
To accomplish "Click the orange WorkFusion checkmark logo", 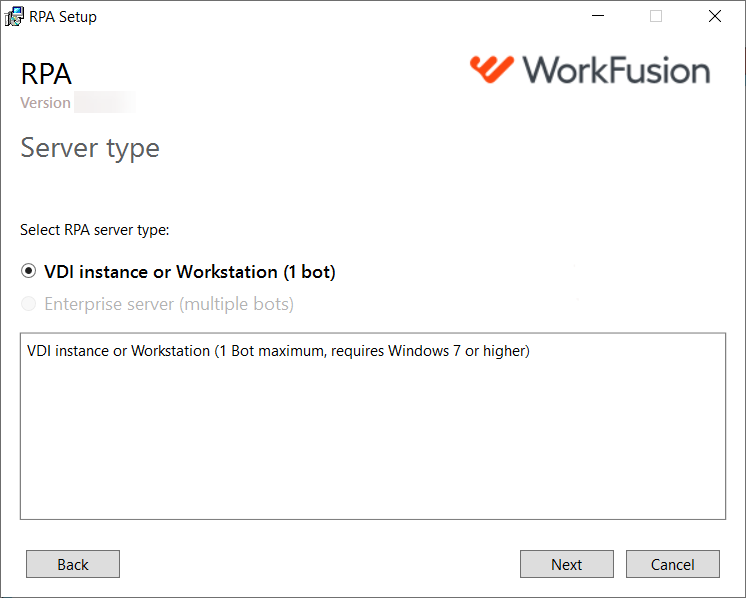I will point(492,69).
